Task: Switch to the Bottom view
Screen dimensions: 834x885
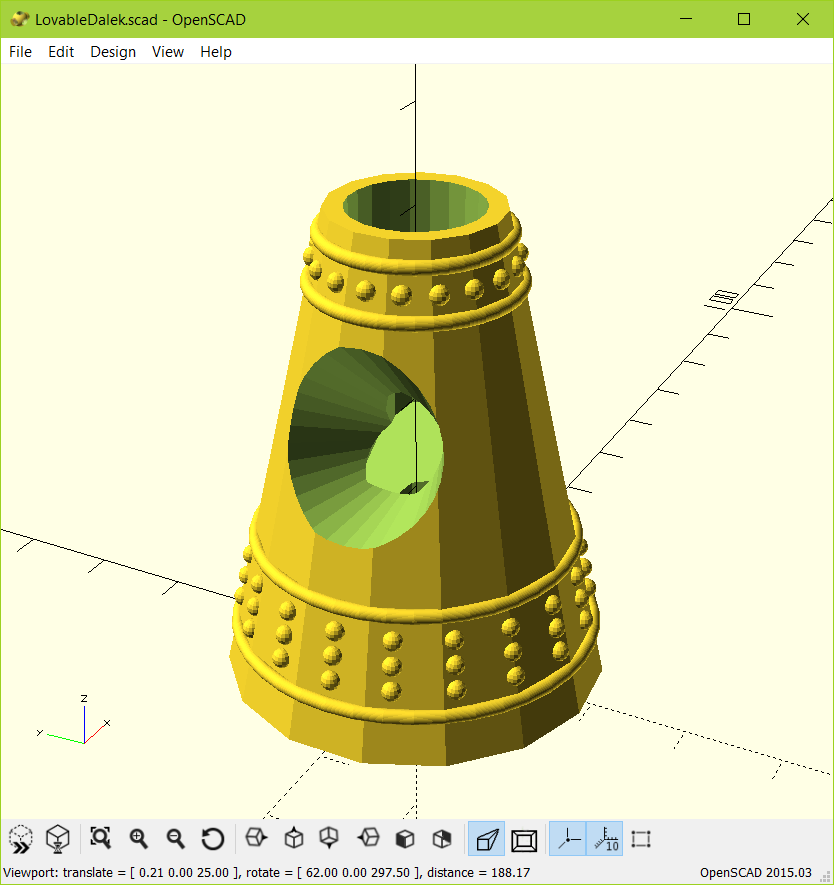Action: (x=328, y=839)
